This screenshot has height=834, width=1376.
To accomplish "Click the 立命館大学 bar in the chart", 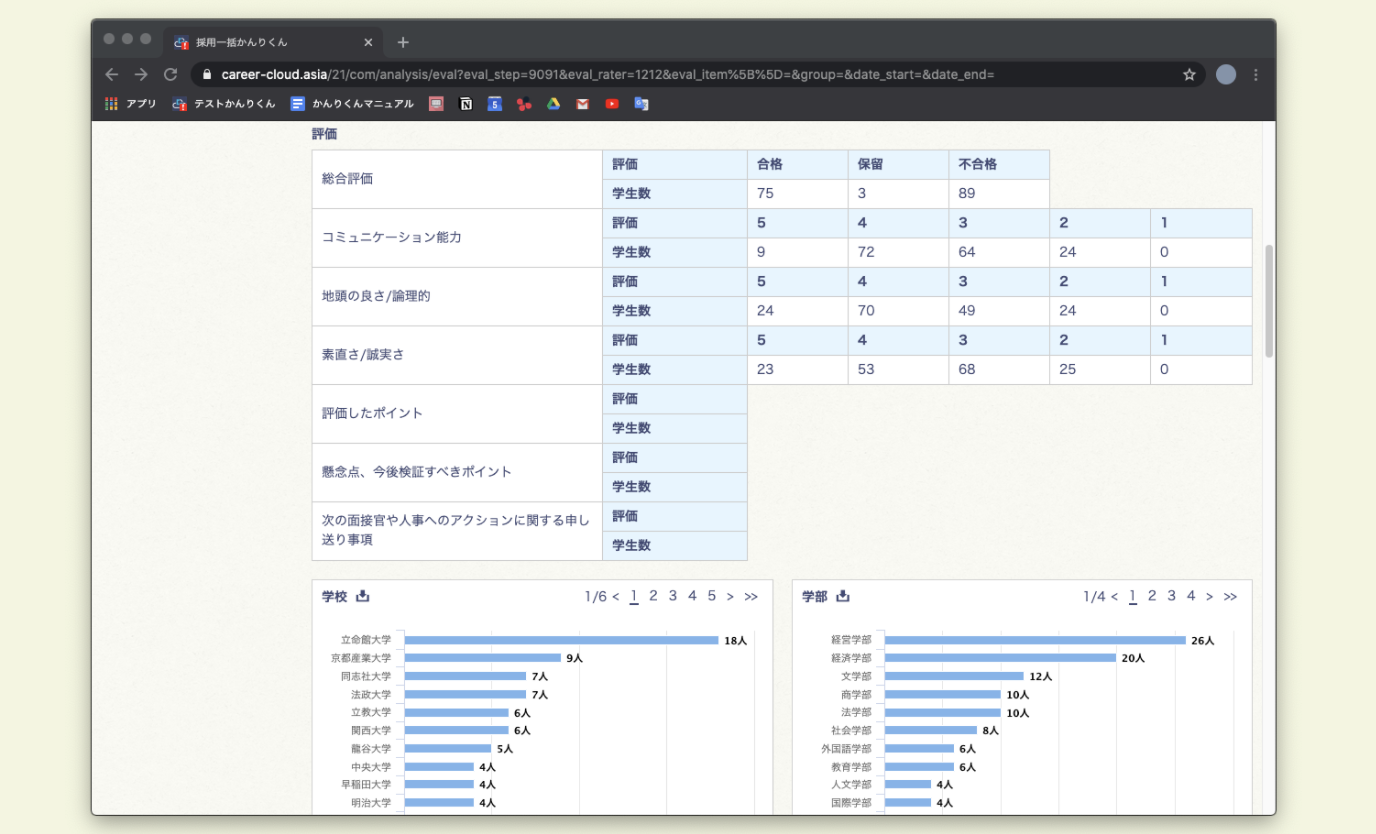I will pos(561,640).
